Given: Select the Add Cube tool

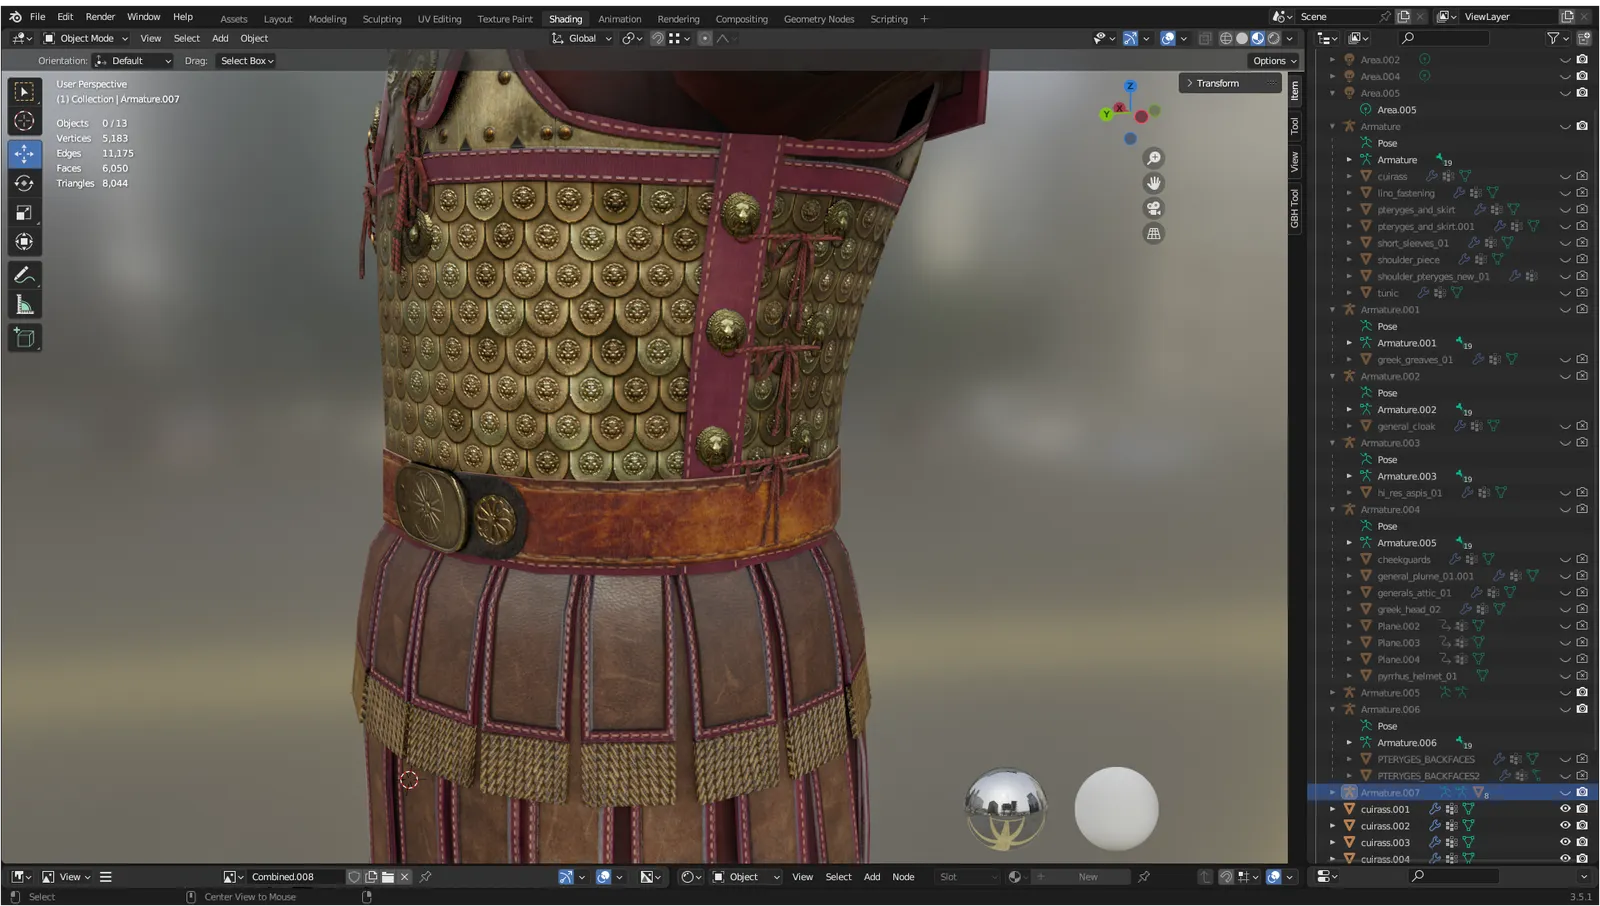Looking at the screenshot, I should pos(24,338).
